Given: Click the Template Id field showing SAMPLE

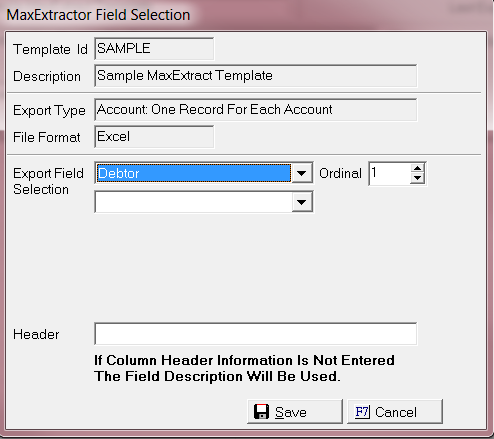Looking at the screenshot, I should pos(154,49).
